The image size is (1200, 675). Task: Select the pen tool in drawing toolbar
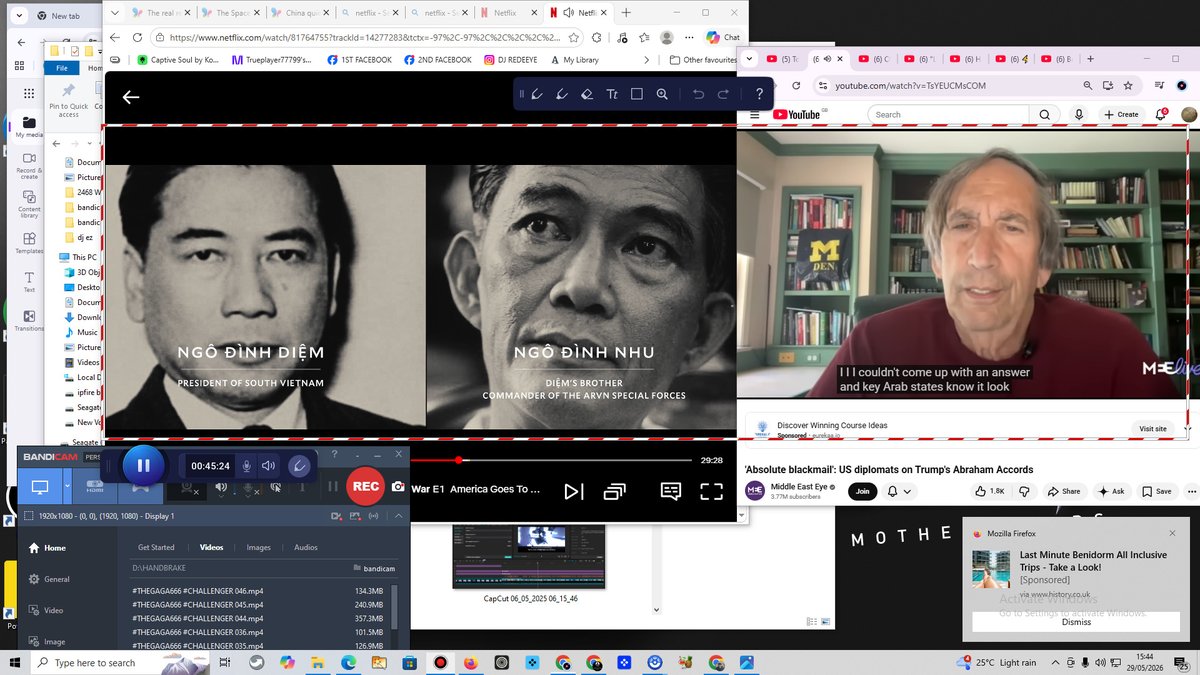click(x=537, y=94)
